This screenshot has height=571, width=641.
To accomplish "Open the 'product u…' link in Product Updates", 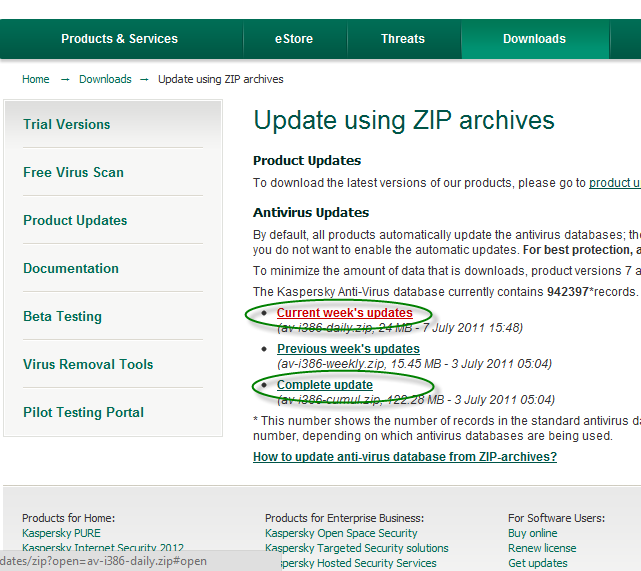I will click(x=614, y=183).
